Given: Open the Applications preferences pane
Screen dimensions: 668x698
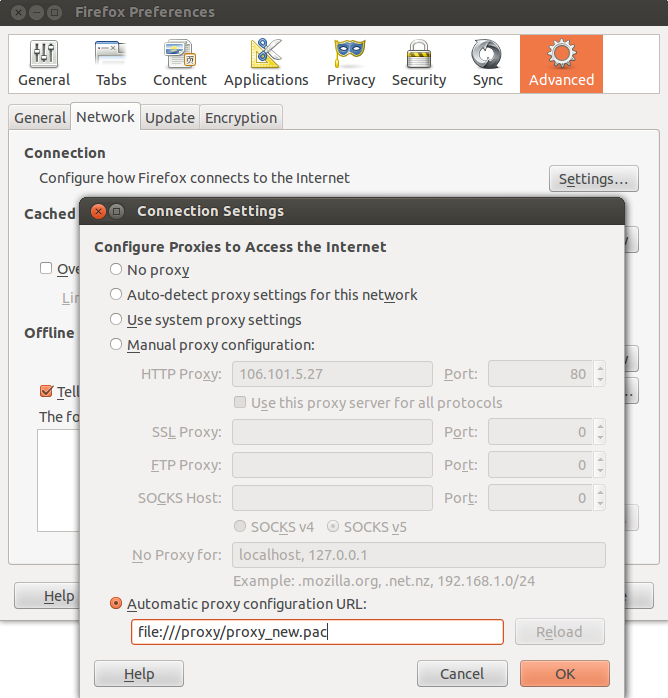Looking at the screenshot, I should 266,63.
